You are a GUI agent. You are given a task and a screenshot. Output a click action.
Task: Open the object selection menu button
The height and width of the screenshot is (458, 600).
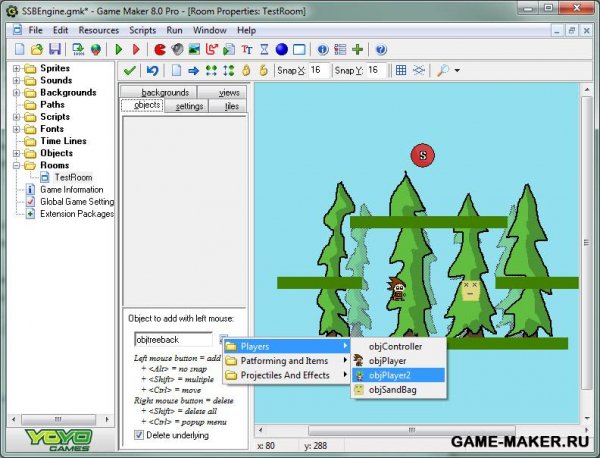pyautogui.click(x=222, y=338)
